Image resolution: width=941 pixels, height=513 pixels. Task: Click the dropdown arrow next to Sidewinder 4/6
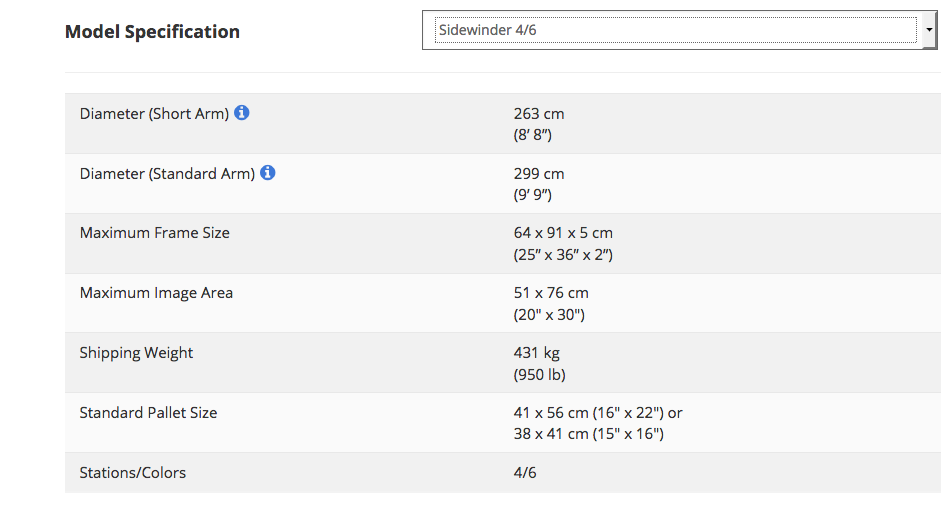(928, 30)
